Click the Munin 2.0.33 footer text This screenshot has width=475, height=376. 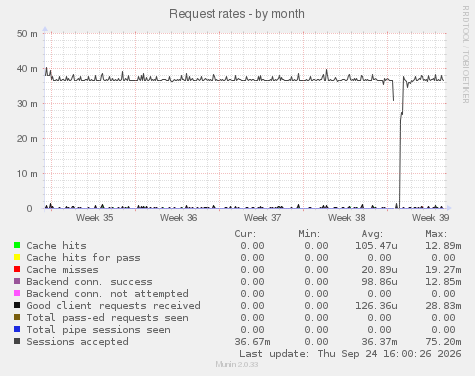pyautogui.click(x=237, y=364)
